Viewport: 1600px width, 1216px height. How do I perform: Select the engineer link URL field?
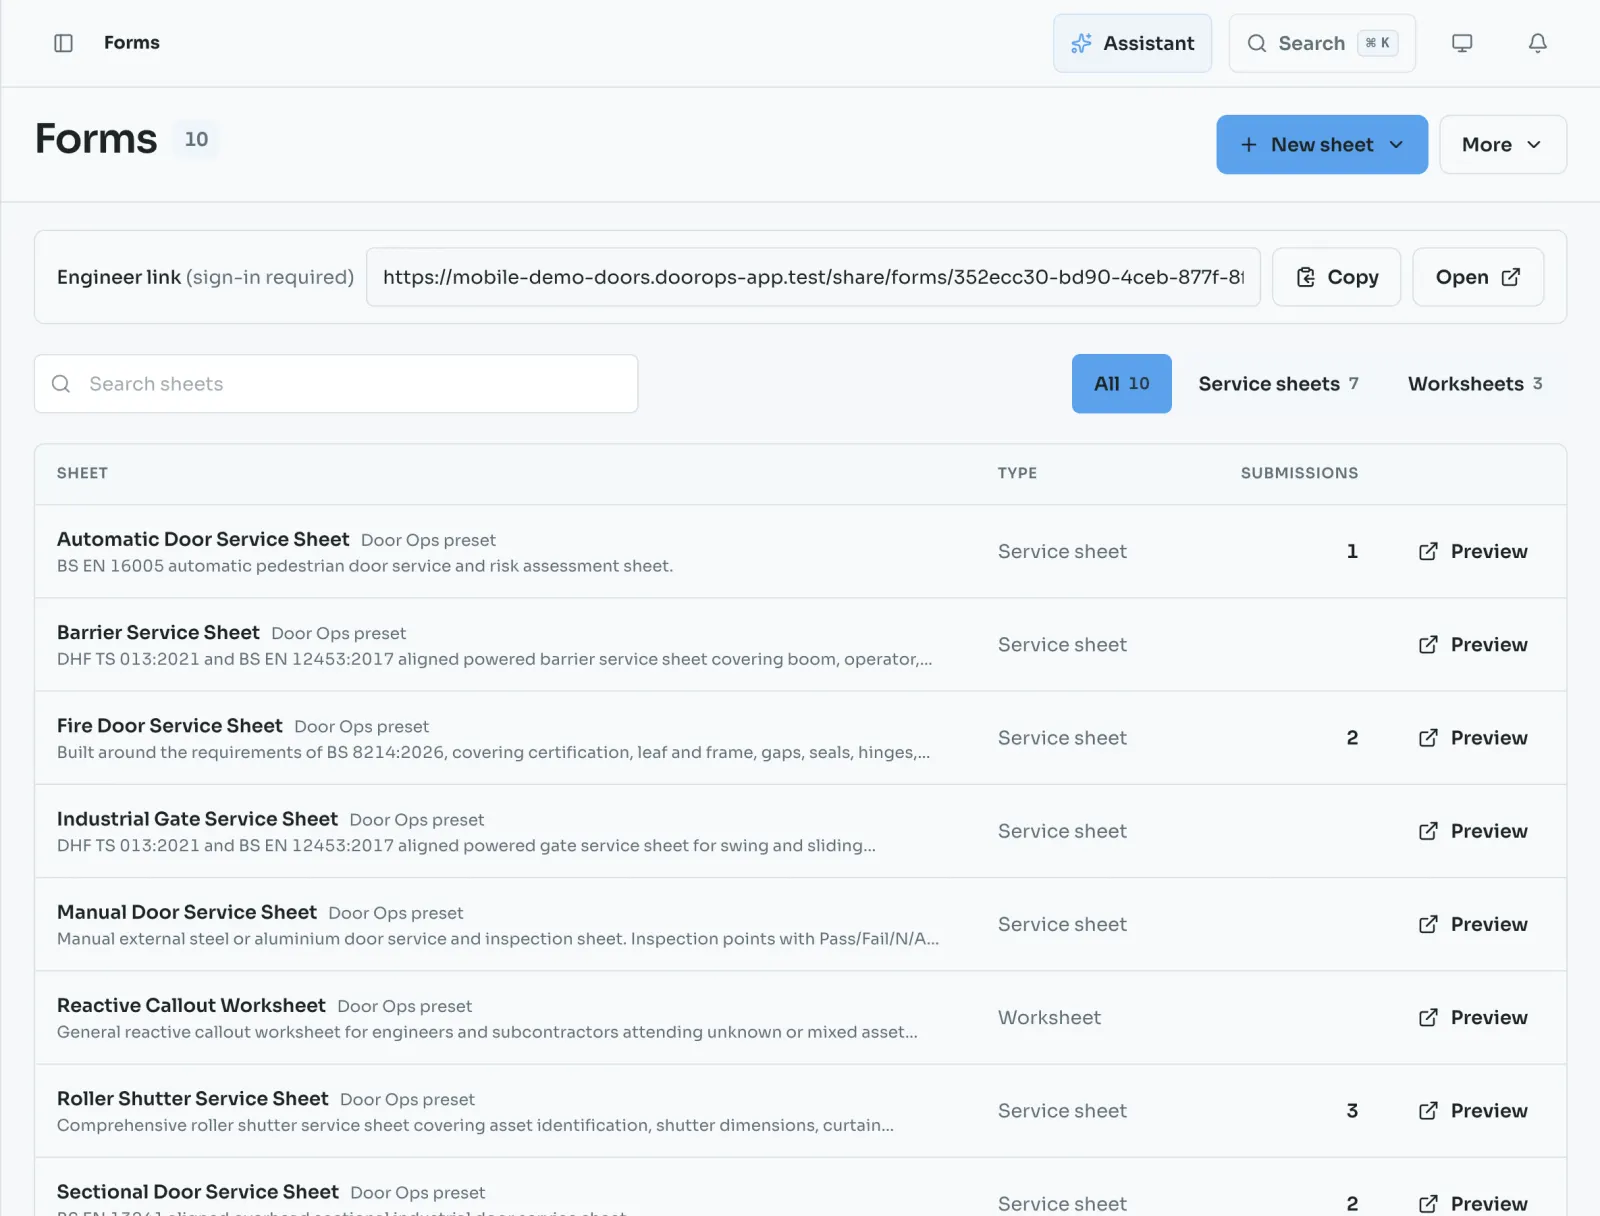click(x=813, y=277)
